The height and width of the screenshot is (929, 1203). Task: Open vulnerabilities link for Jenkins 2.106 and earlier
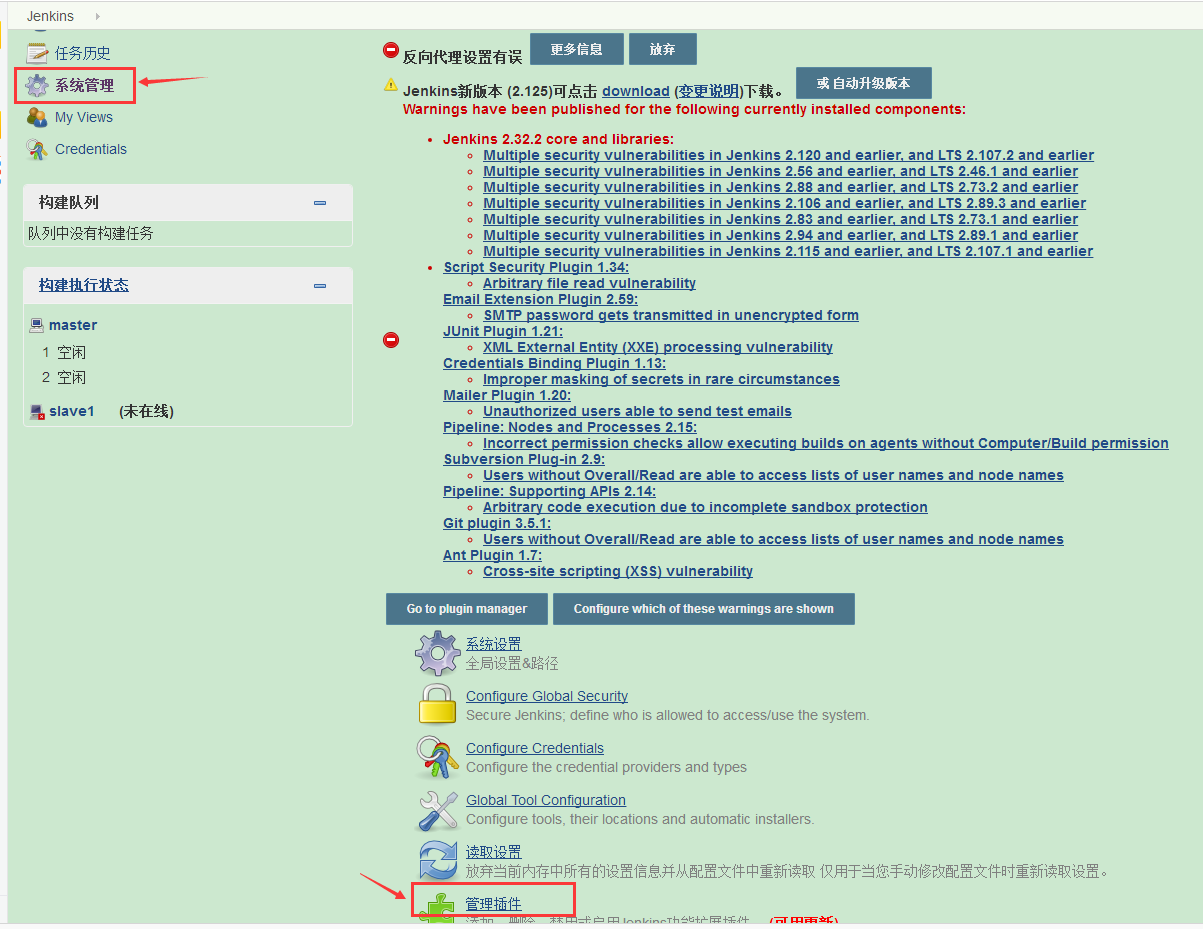tap(784, 203)
